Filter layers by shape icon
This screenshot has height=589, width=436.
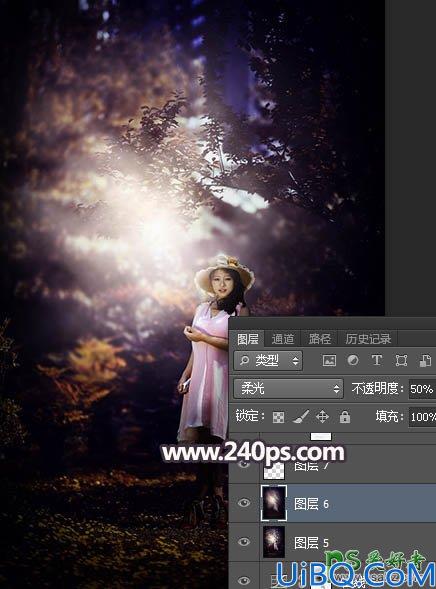click(401, 361)
